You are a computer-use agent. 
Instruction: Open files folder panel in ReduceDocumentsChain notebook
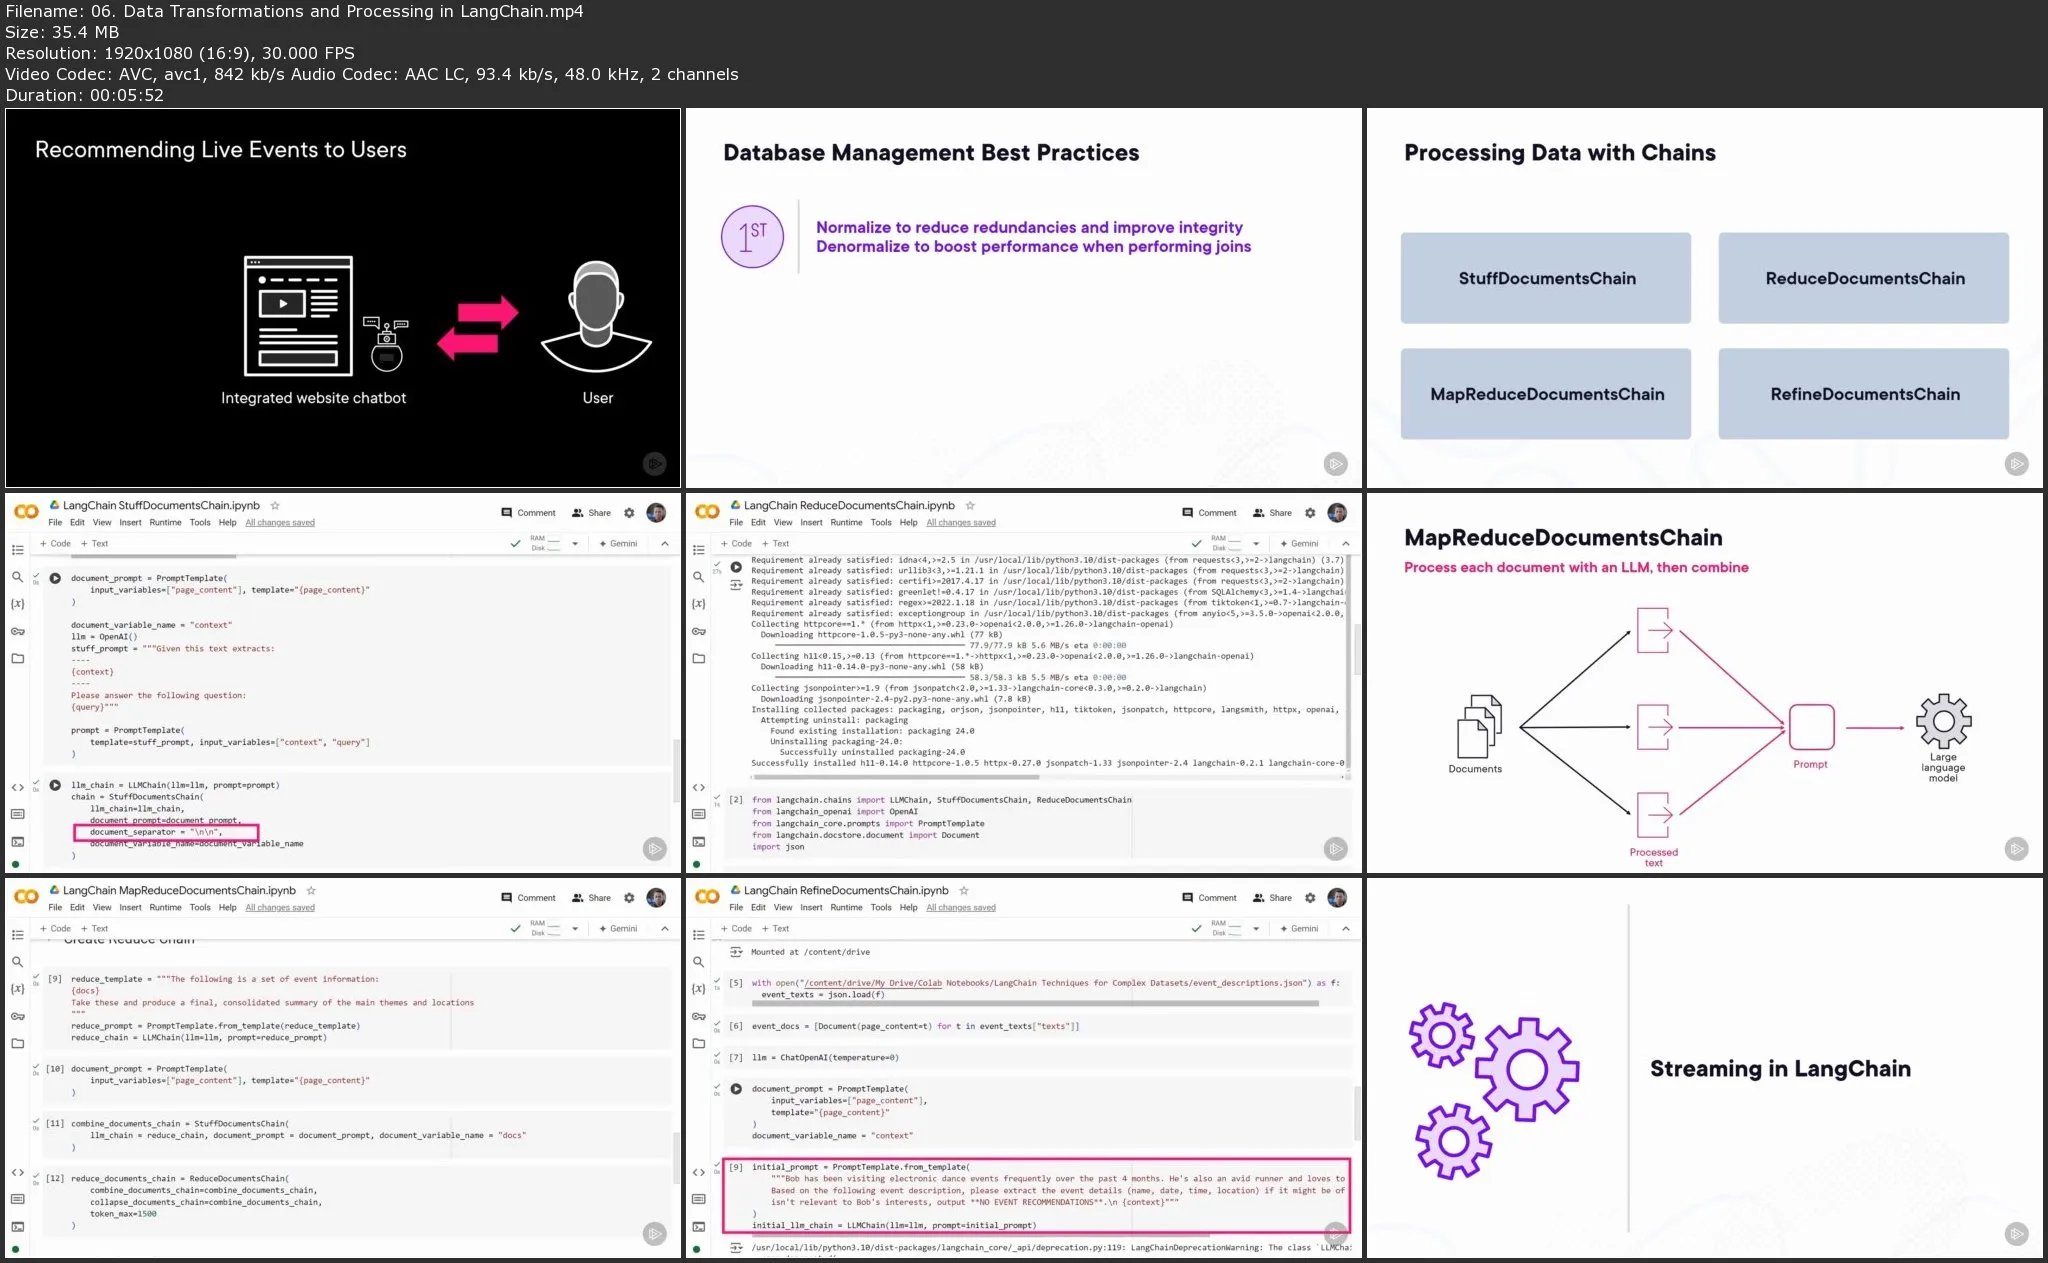click(x=698, y=659)
